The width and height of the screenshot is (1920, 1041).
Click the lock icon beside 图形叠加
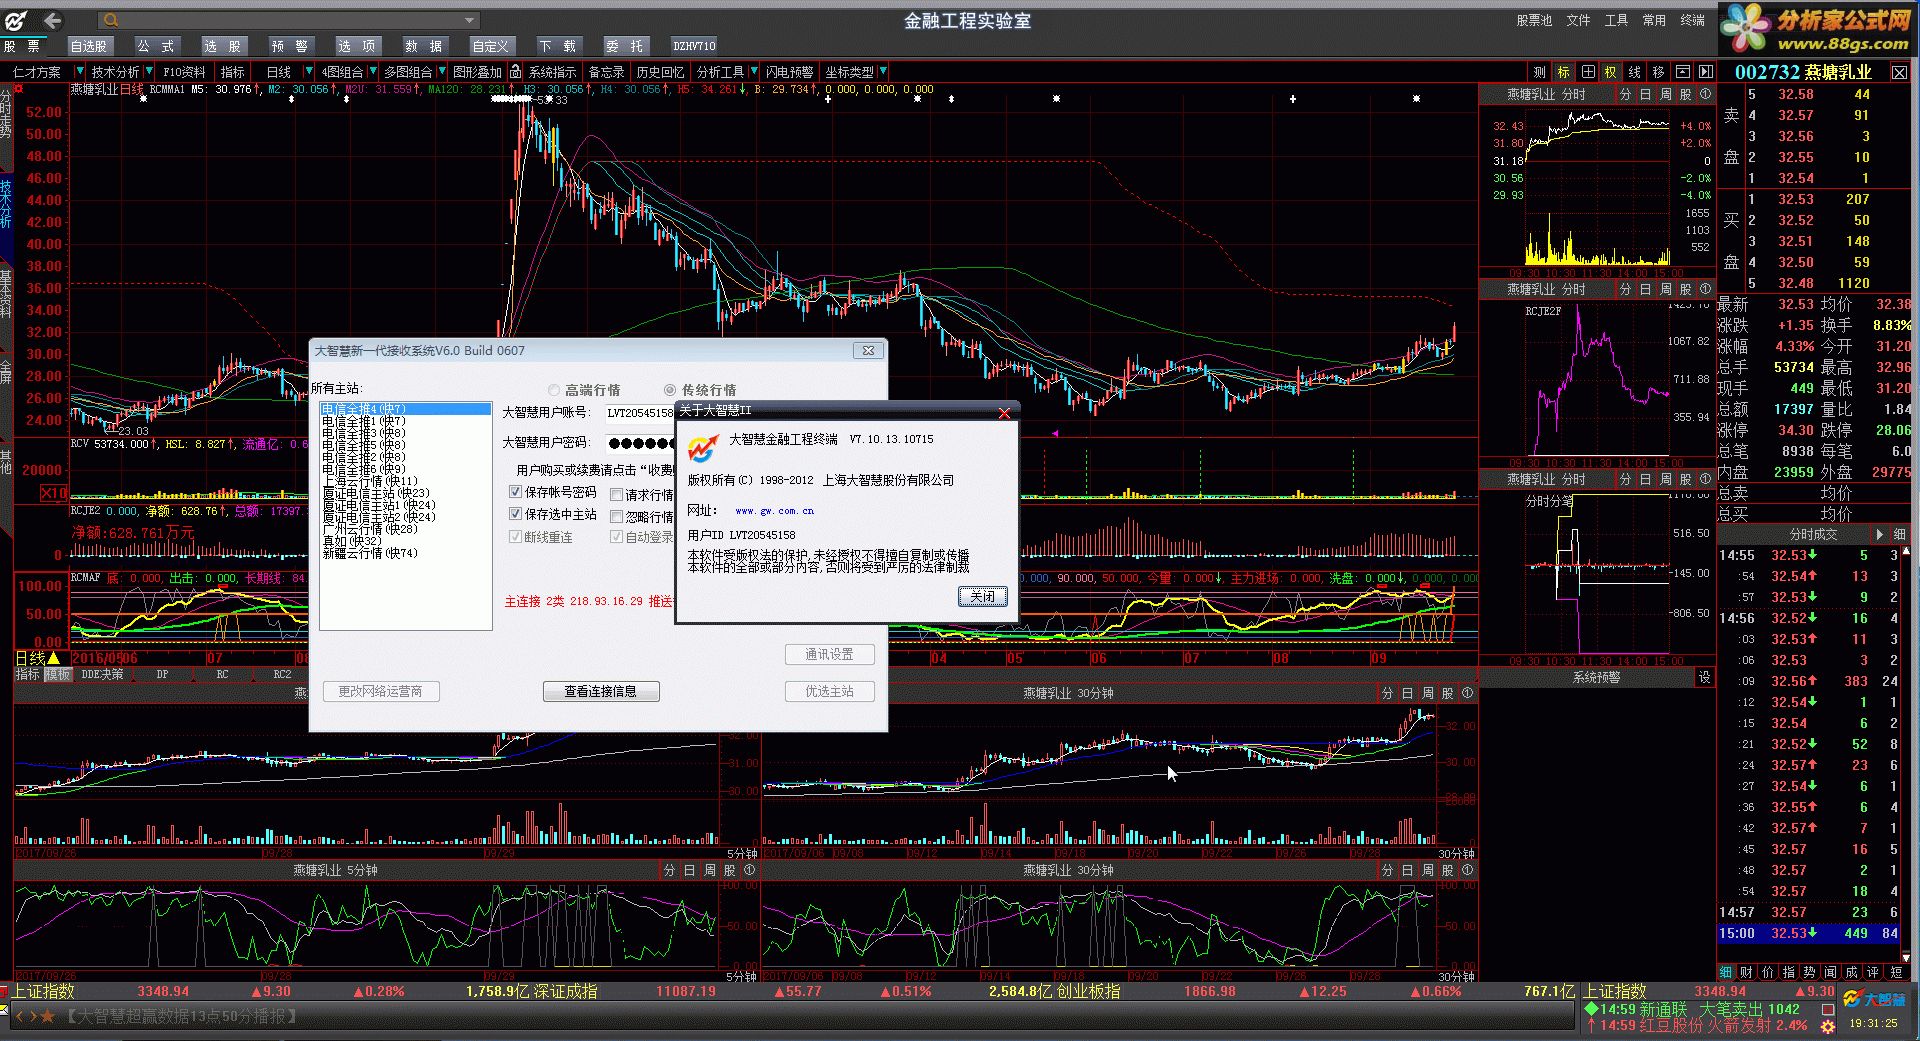(x=515, y=72)
